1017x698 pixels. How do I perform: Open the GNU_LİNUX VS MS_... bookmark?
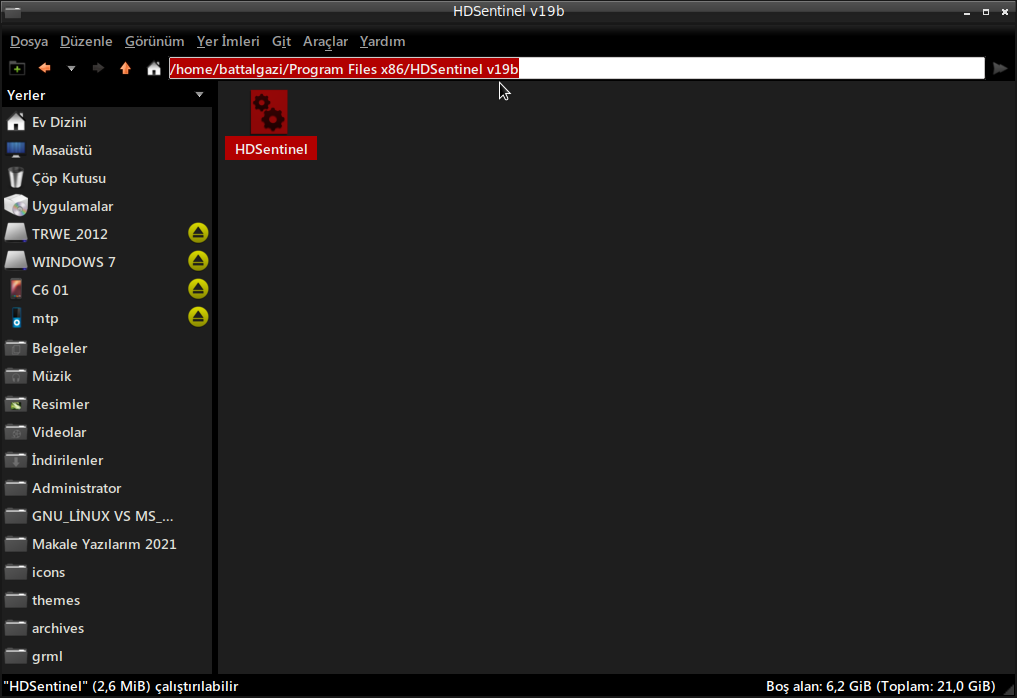click(x=106, y=516)
